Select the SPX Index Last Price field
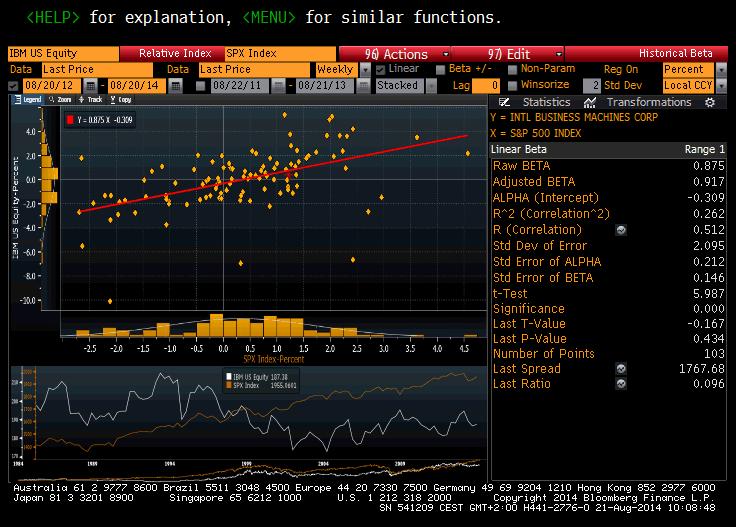The image size is (736, 527). click(x=254, y=70)
